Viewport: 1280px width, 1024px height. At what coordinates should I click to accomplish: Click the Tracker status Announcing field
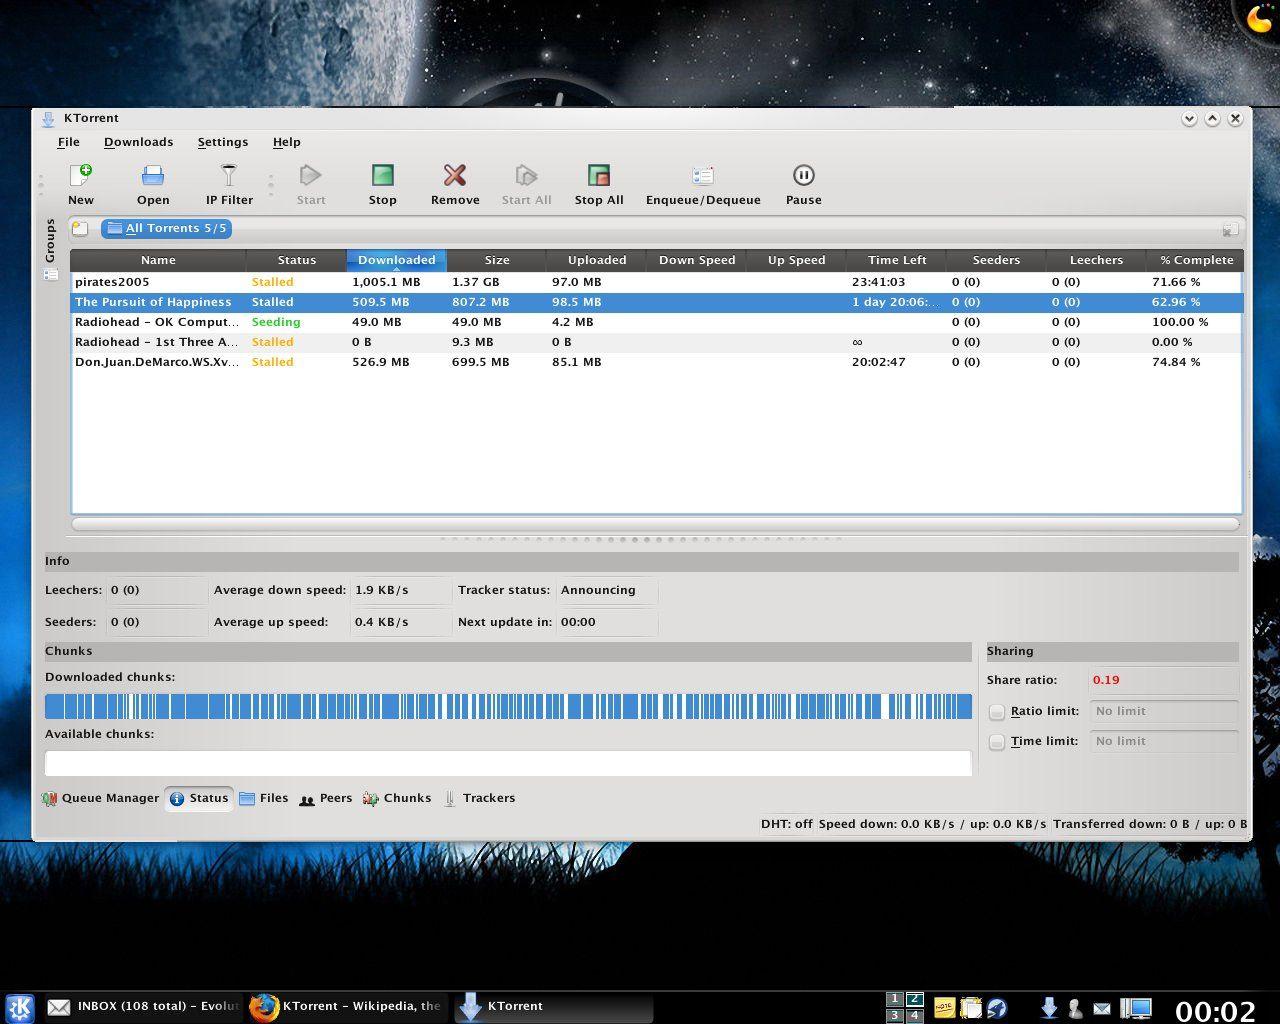tap(606, 590)
